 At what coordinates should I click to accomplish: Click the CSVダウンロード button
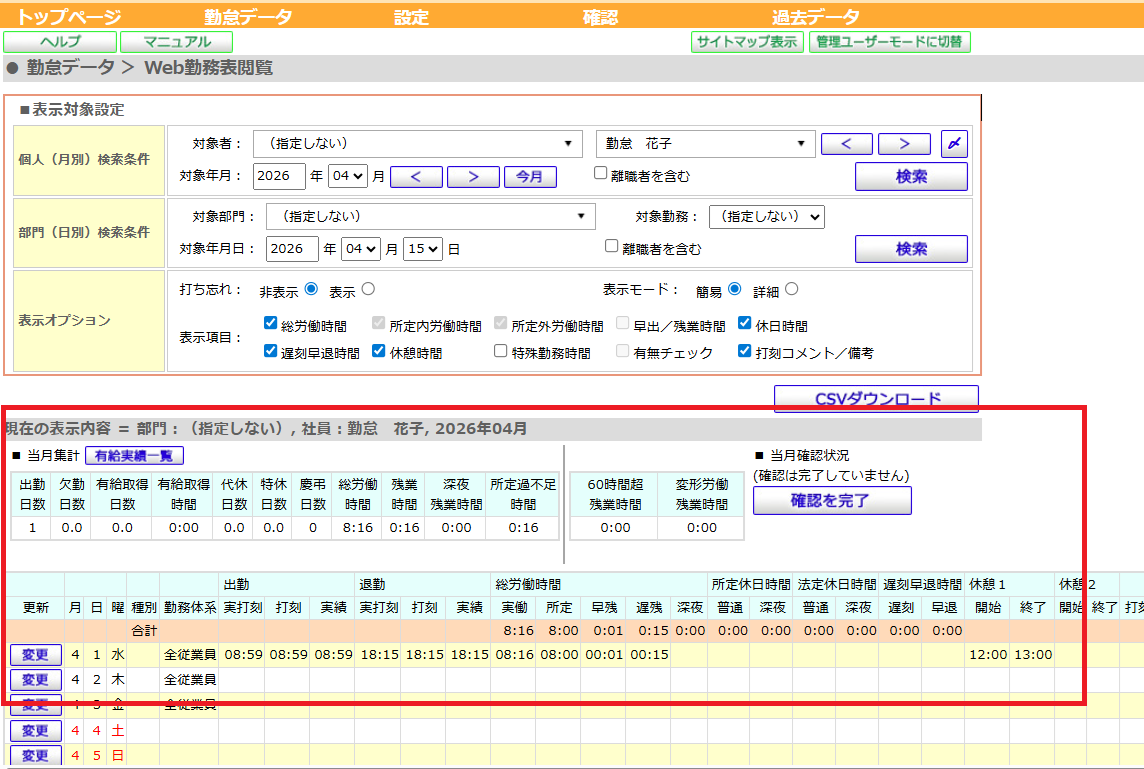(x=876, y=399)
